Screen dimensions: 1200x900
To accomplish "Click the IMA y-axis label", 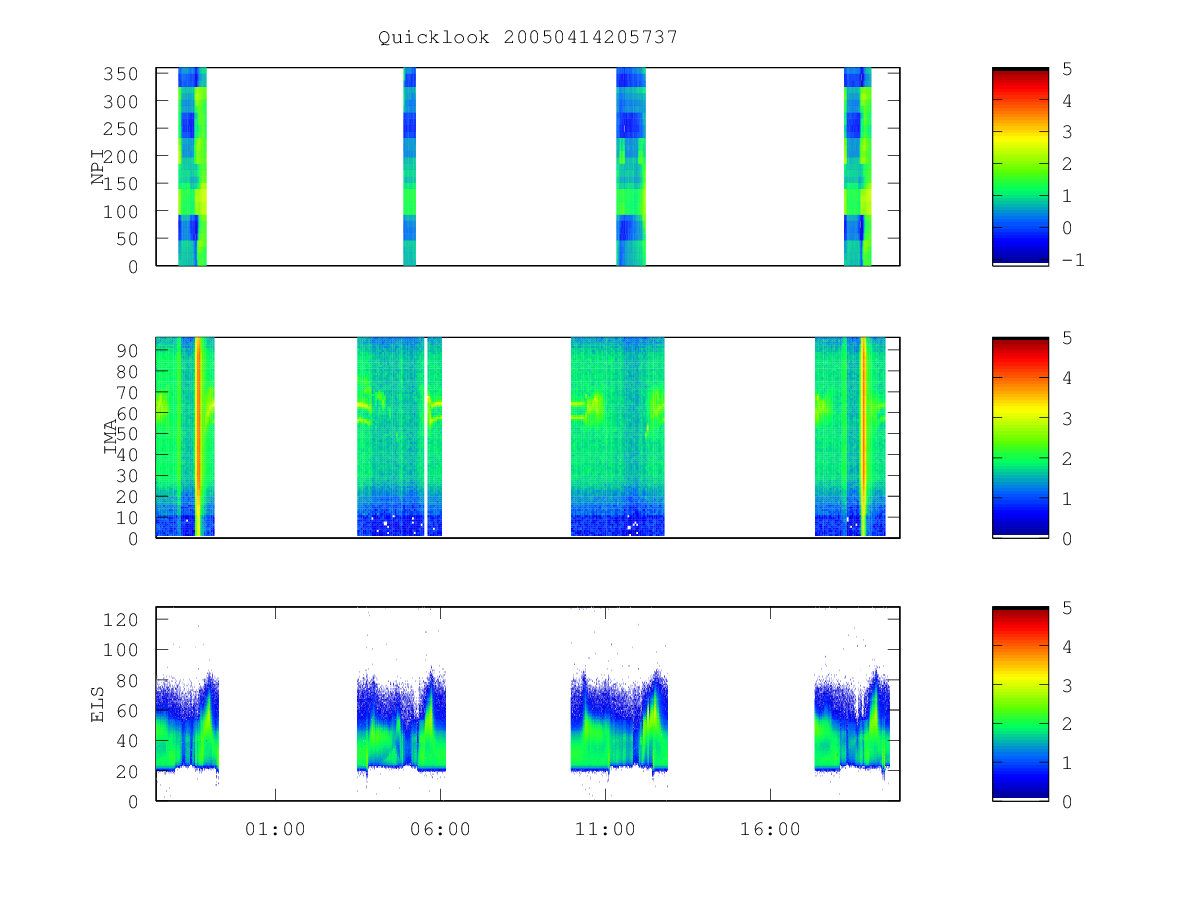I will coord(111,438).
